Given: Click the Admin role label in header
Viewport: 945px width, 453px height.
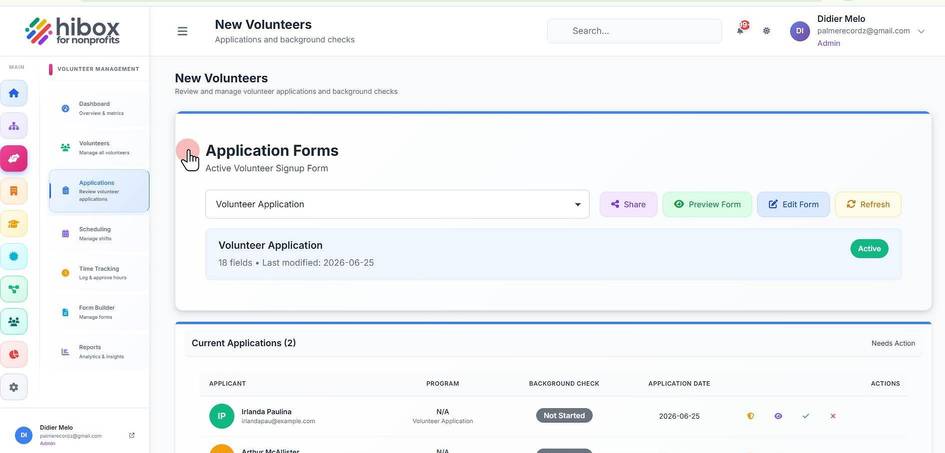Looking at the screenshot, I should (828, 43).
